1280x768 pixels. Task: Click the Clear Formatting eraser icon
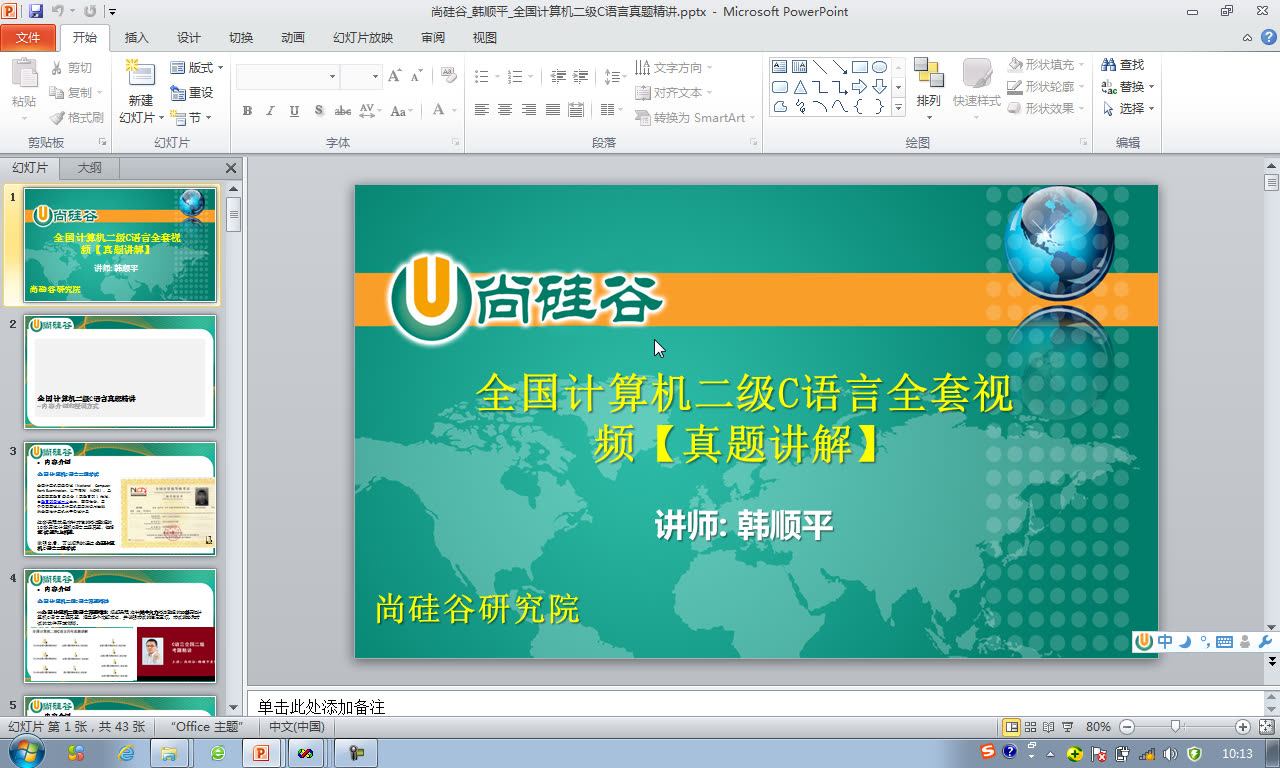(448, 76)
